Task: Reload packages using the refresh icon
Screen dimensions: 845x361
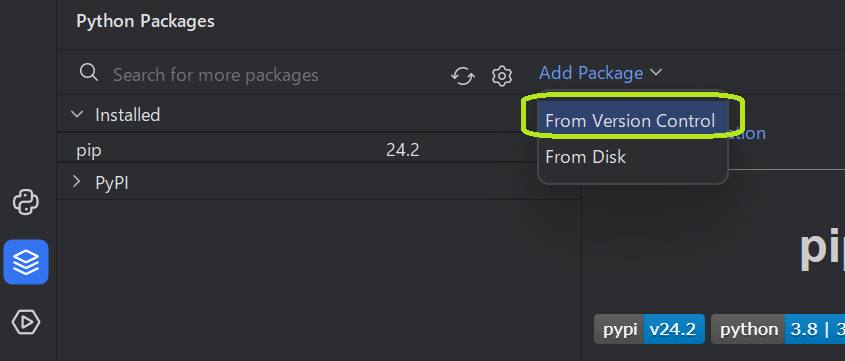Action: pyautogui.click(x=463, y=76)
